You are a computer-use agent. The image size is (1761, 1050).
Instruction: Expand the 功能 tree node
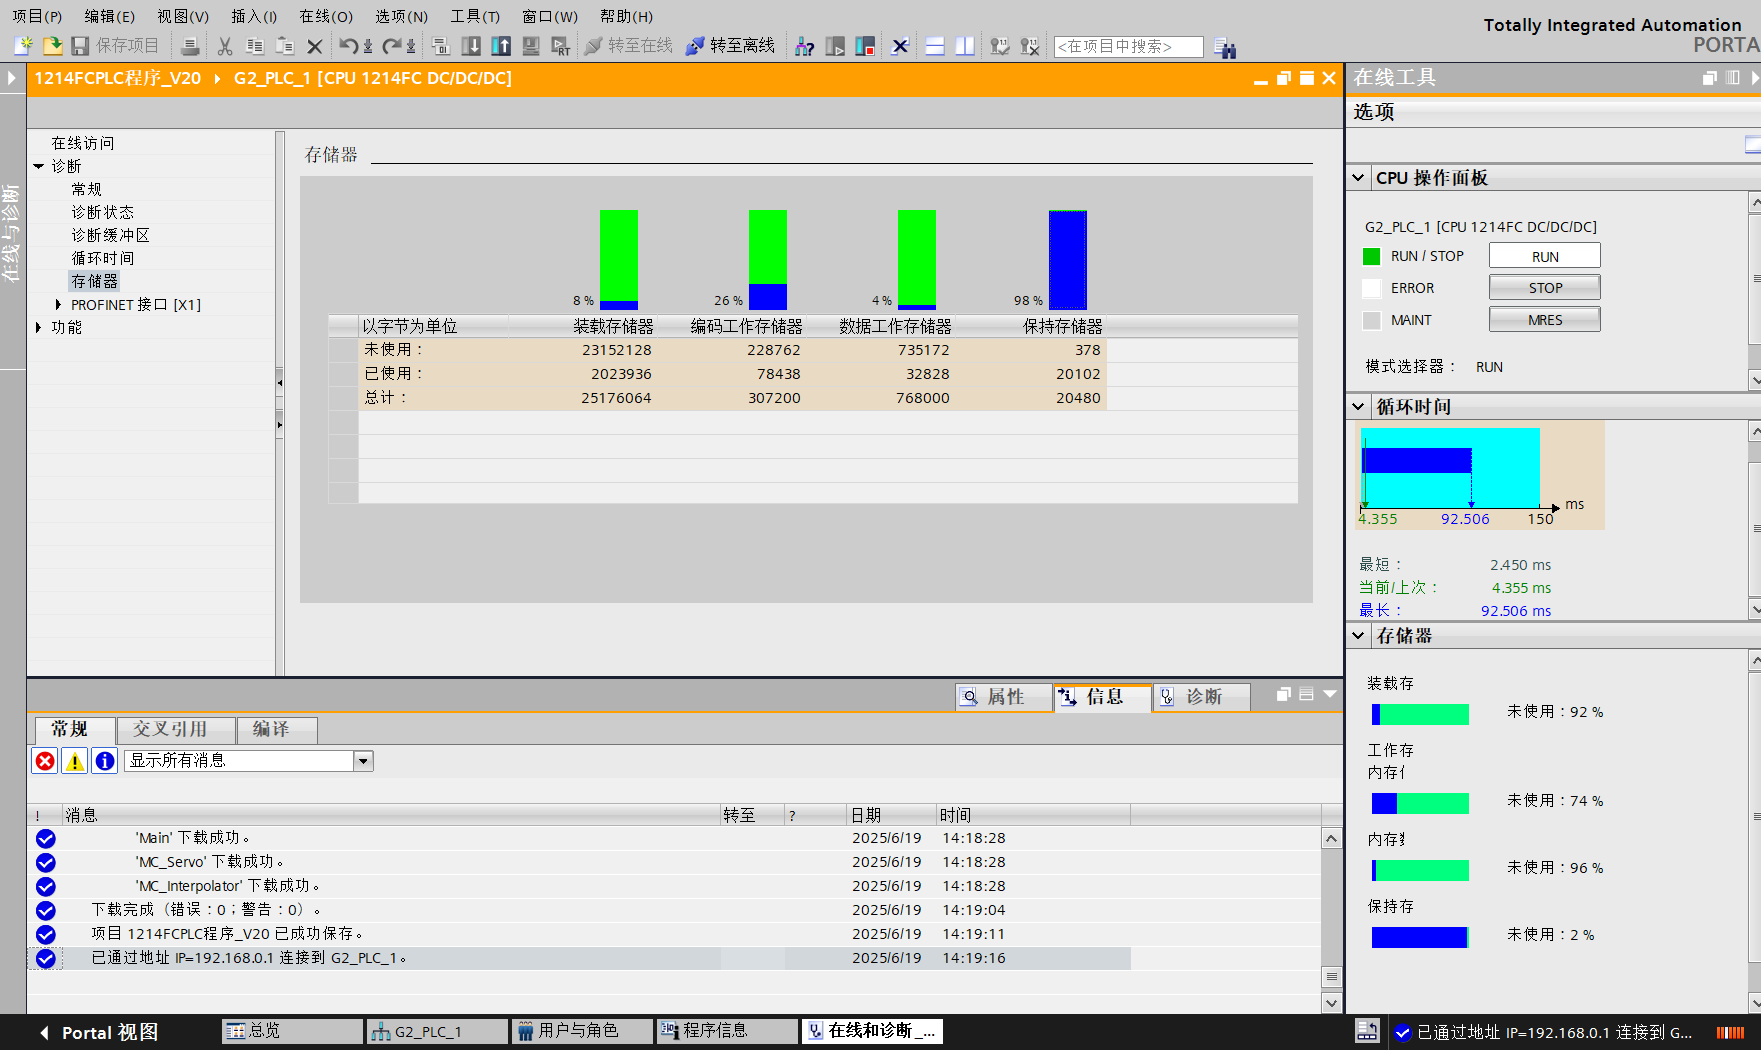(39, 327)
